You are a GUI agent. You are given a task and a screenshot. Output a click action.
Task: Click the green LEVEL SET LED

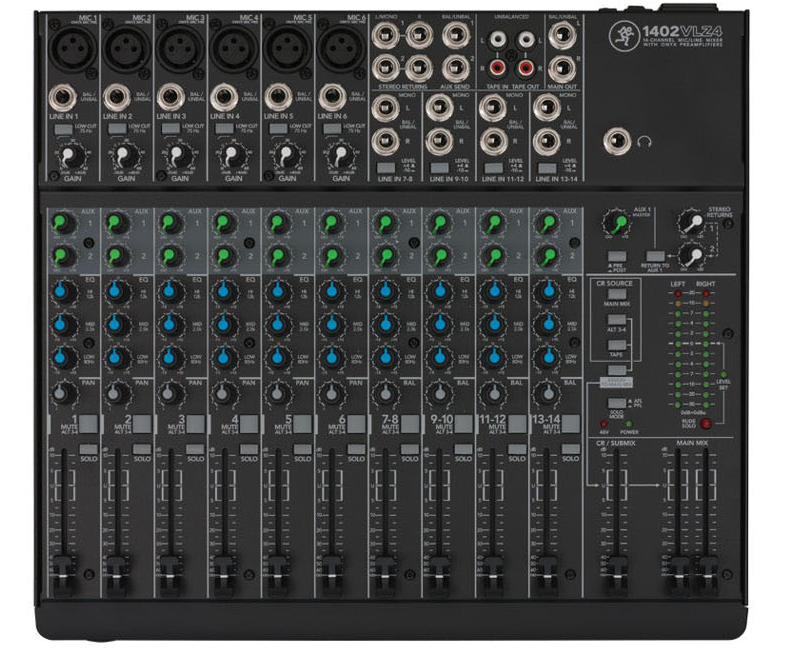click(724, 375)
